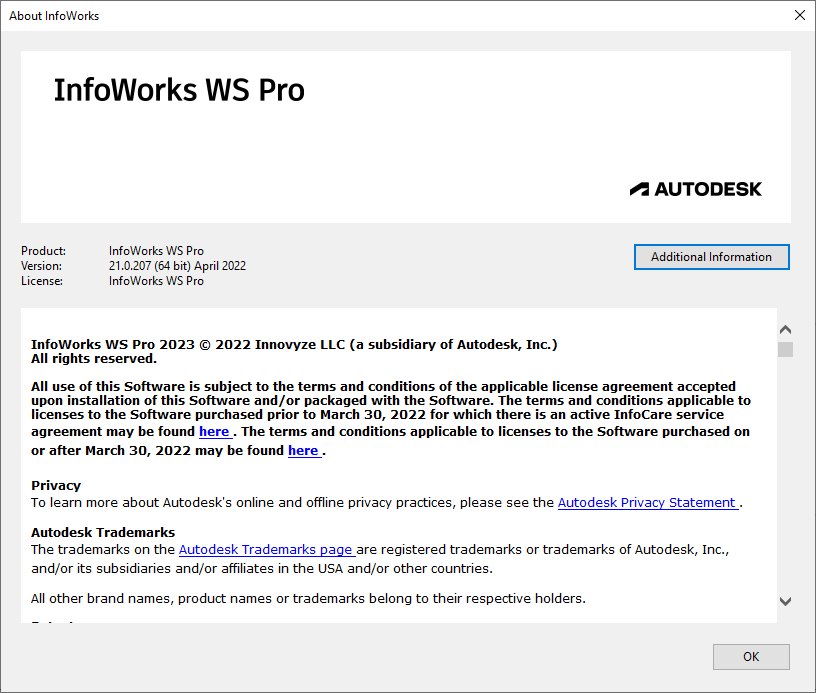This screenshot has height=693, width=816.
Task: Select the version text 21.0.207 (64 bit) April 2022
Action: 177,266
